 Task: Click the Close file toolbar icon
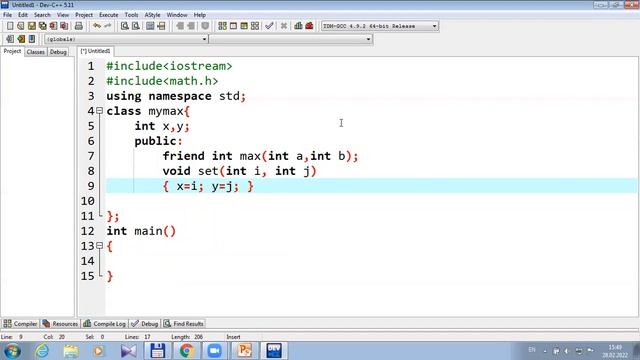coord(53,26)
